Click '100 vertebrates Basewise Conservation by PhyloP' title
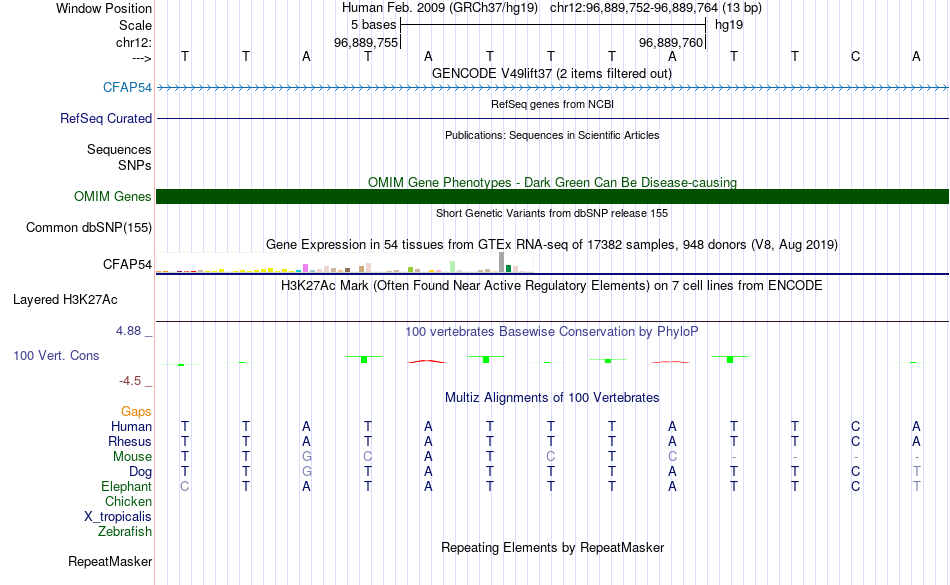The height and width of the screenshot is (585, 950). 552,331
